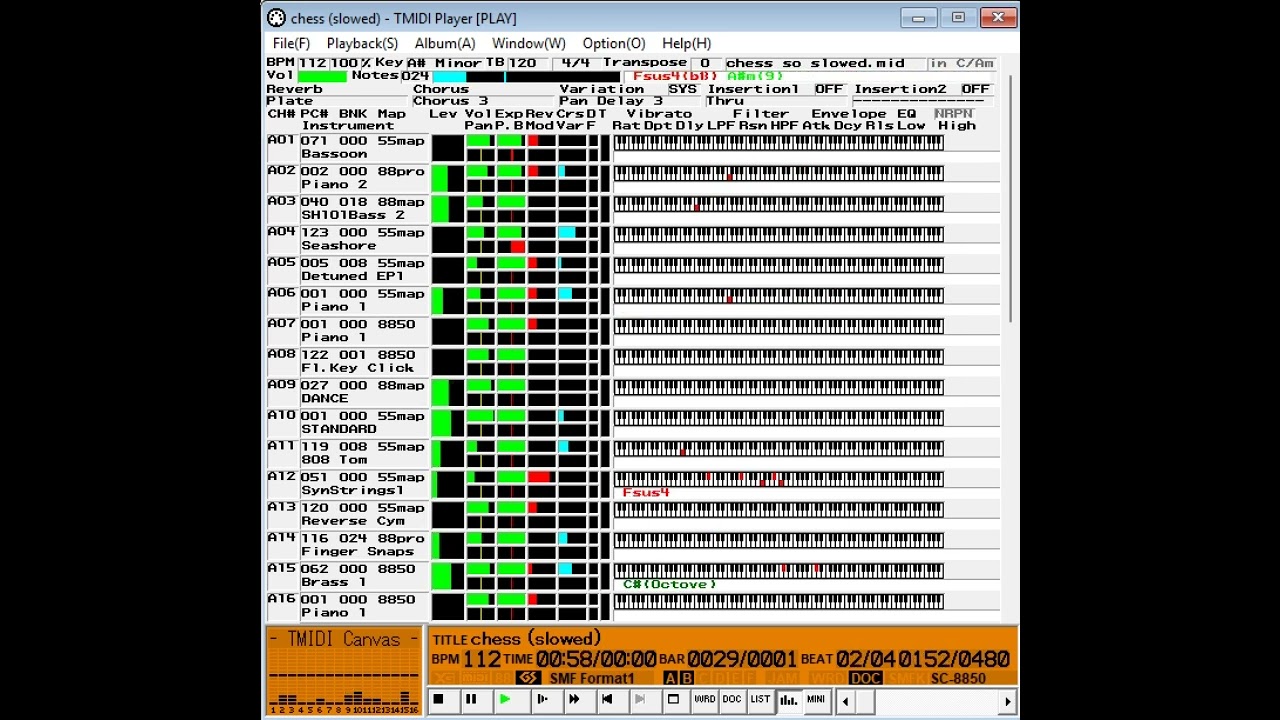Click the Notes polyphony meter bar
Screen dimensions: 1280x720
click(525, 76)
